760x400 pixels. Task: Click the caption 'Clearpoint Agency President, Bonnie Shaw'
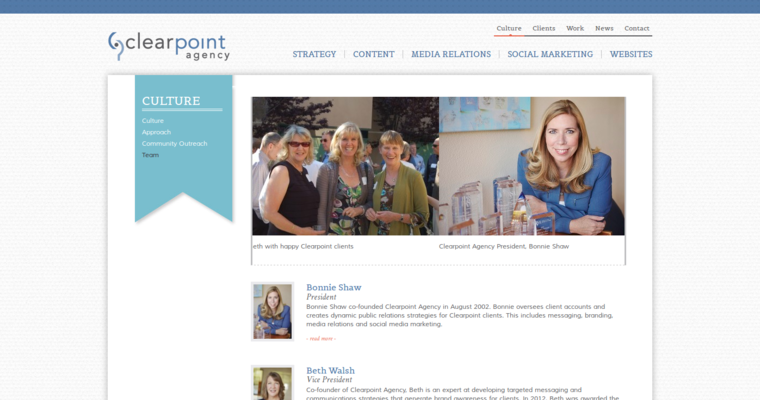coord(504,246)
